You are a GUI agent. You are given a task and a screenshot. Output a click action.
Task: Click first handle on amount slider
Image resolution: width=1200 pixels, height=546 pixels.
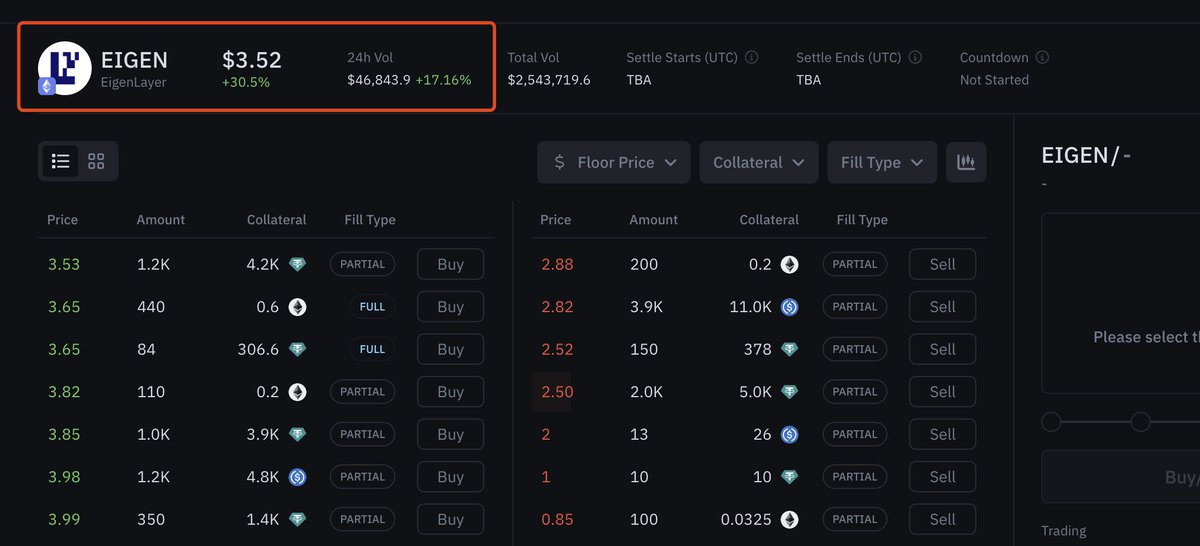[x=1051, y=422]
